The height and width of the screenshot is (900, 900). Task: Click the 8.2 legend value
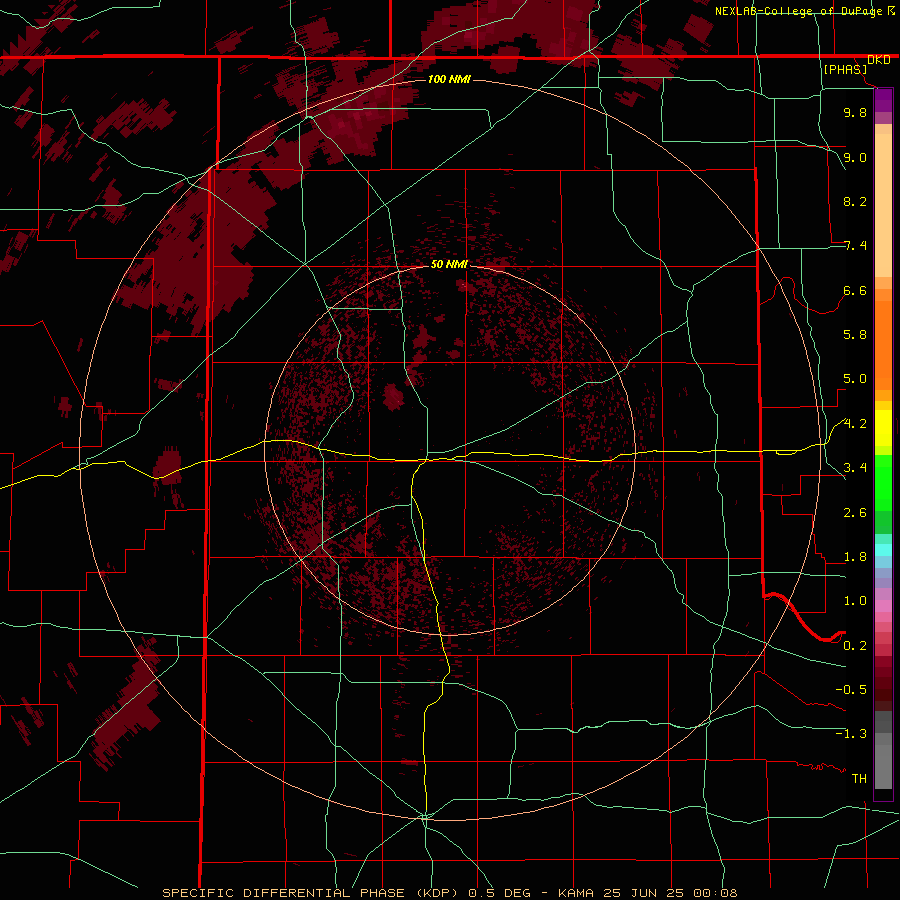[855, 201]
